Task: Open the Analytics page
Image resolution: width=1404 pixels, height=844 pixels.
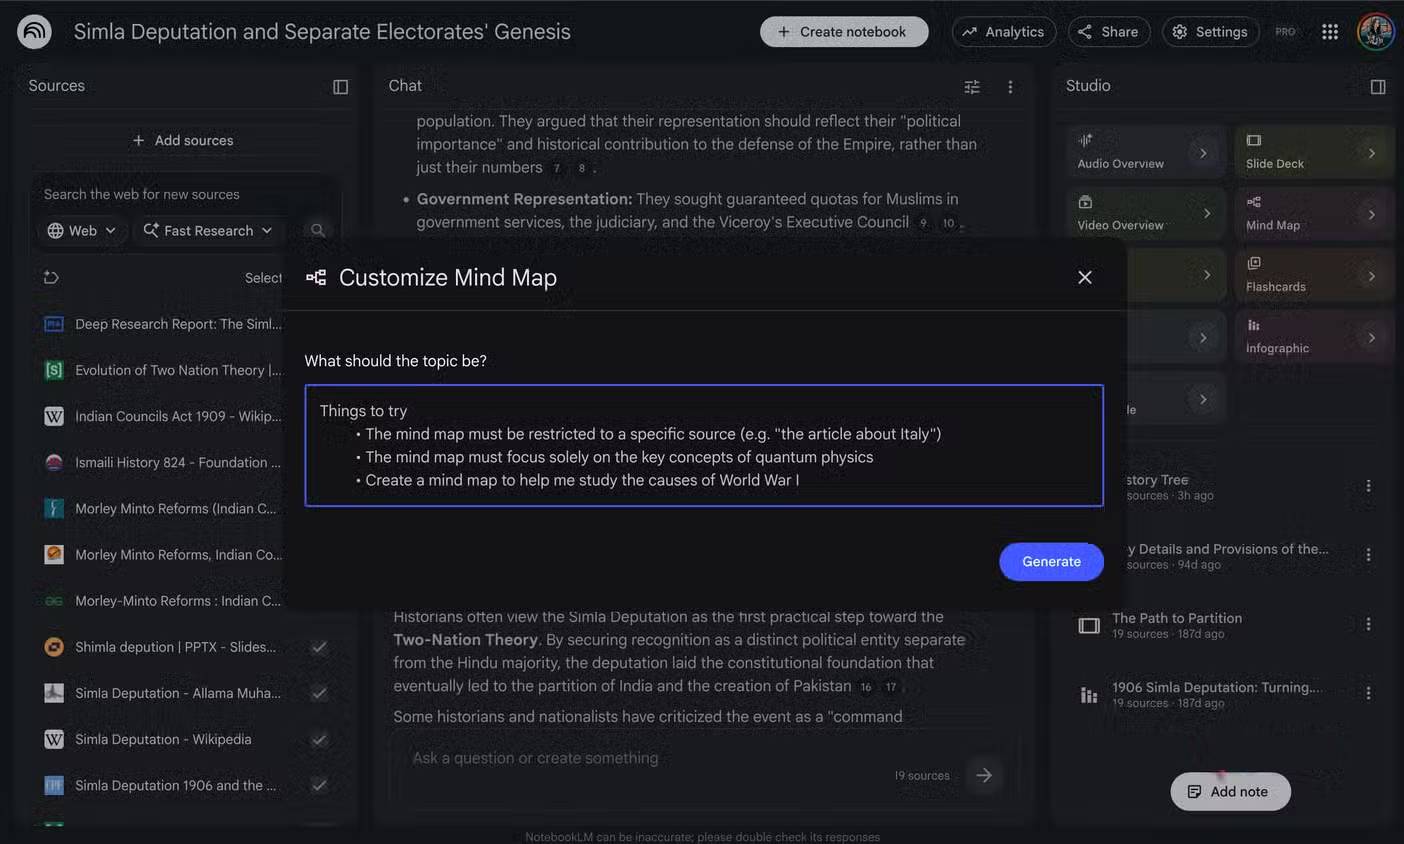Action: [x=1004, y=32]
